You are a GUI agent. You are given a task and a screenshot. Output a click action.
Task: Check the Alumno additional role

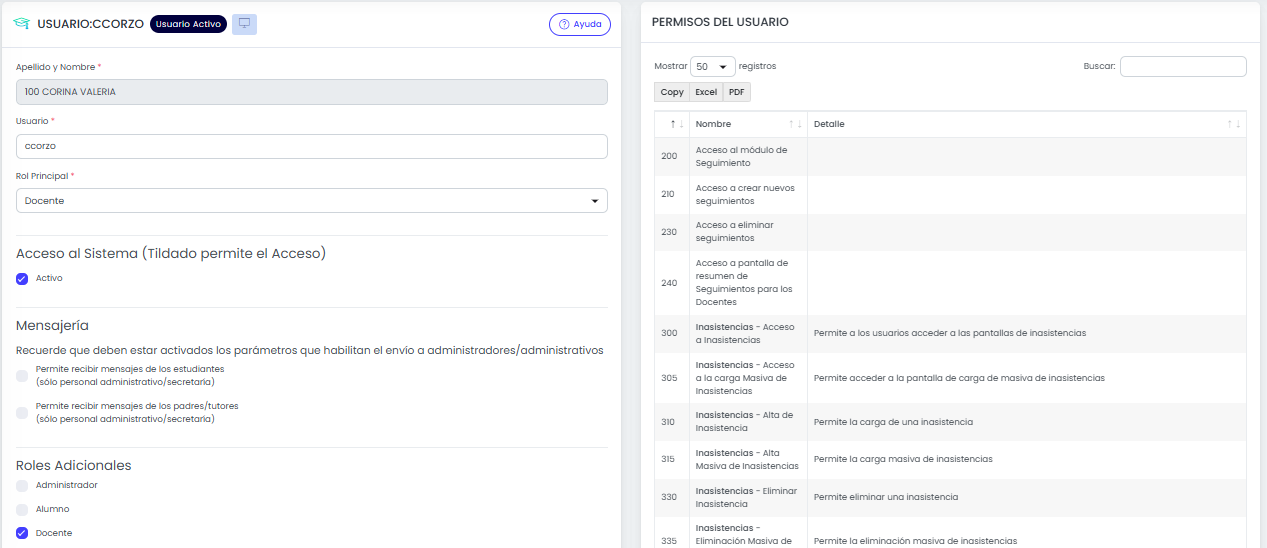click(22, 509)
